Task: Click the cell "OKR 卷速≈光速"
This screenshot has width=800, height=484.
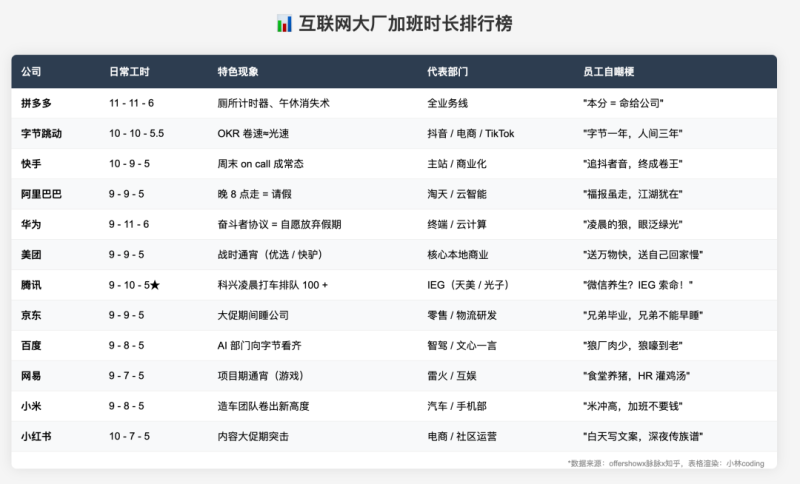Action: click(x=253, y=134)
